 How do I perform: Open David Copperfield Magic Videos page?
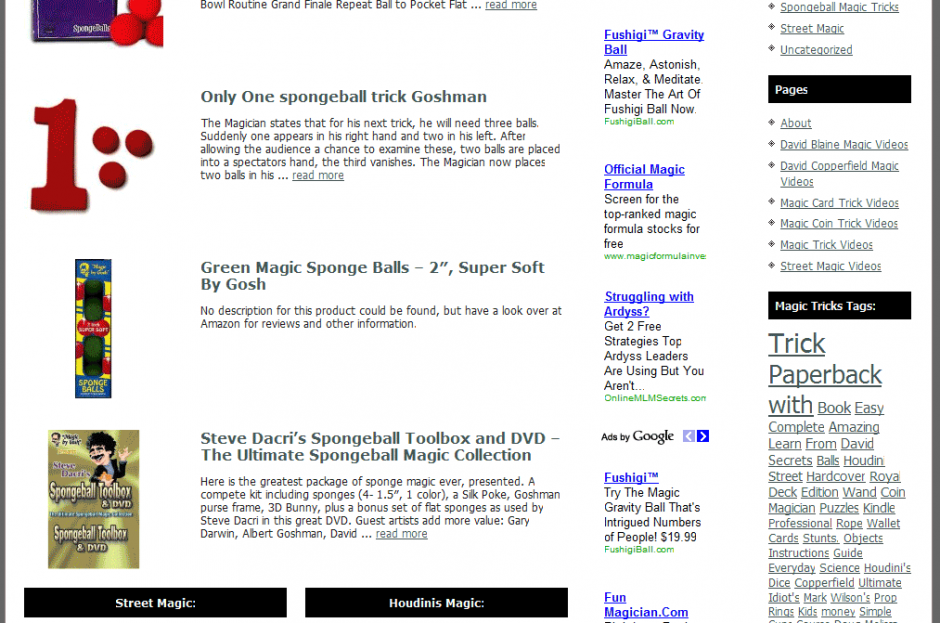pyautogui.click(x=839, y=174)
